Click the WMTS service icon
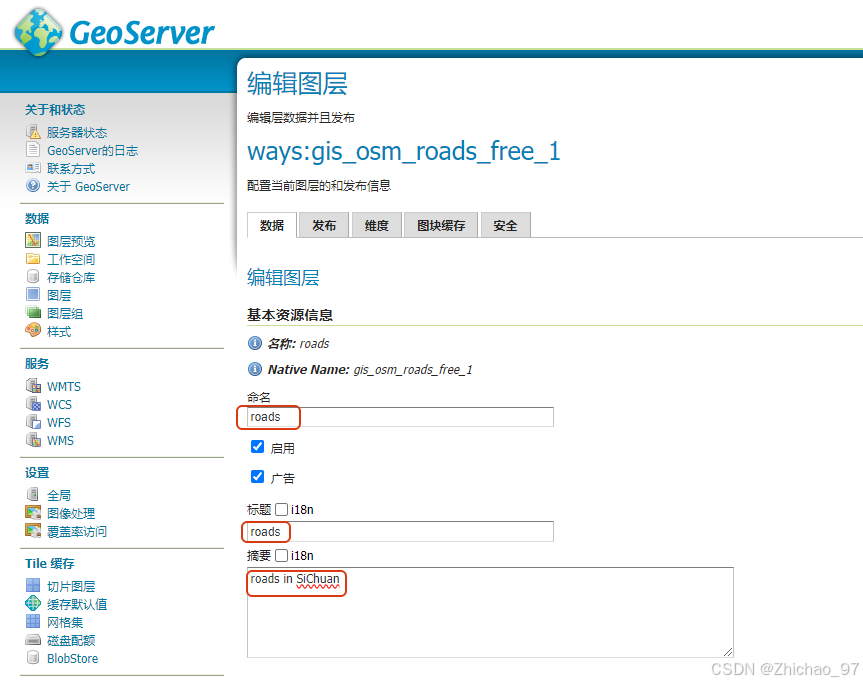This screenshot has height=684, width=863. (34, 386)
